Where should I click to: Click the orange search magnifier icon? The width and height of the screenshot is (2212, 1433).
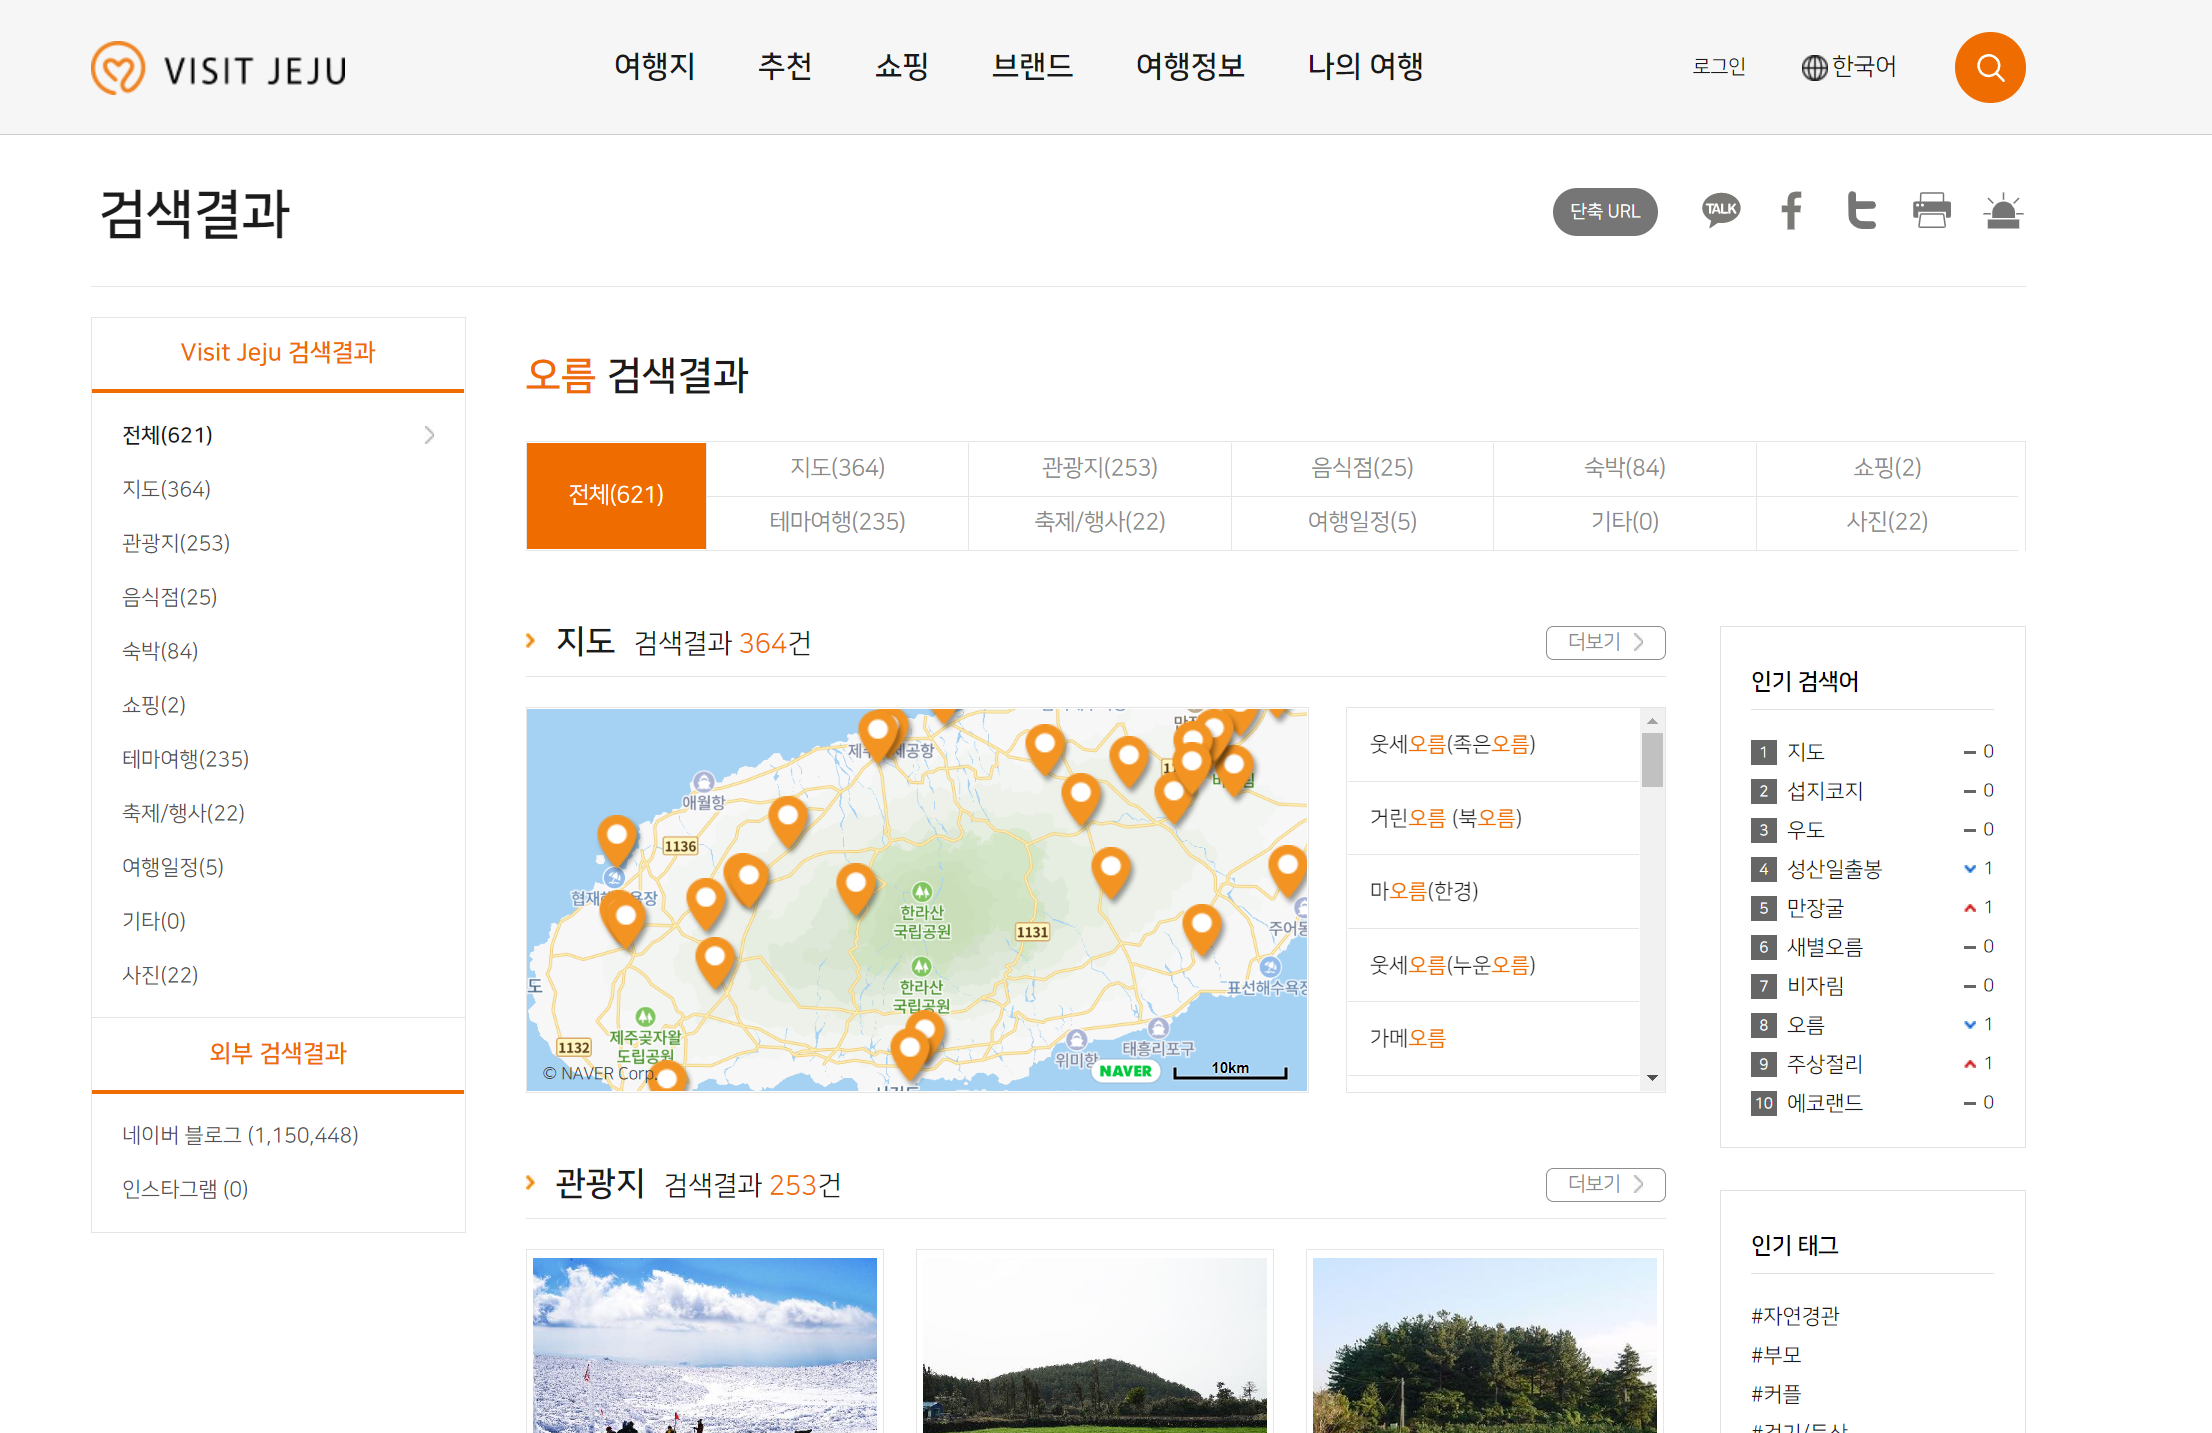pyautogui.click(x=1989, y=68)
